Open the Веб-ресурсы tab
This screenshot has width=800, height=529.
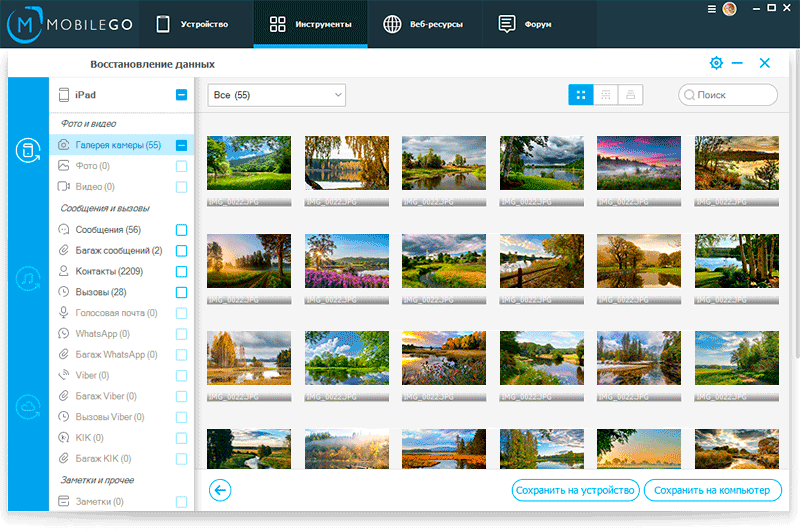[x=425, y=24]
